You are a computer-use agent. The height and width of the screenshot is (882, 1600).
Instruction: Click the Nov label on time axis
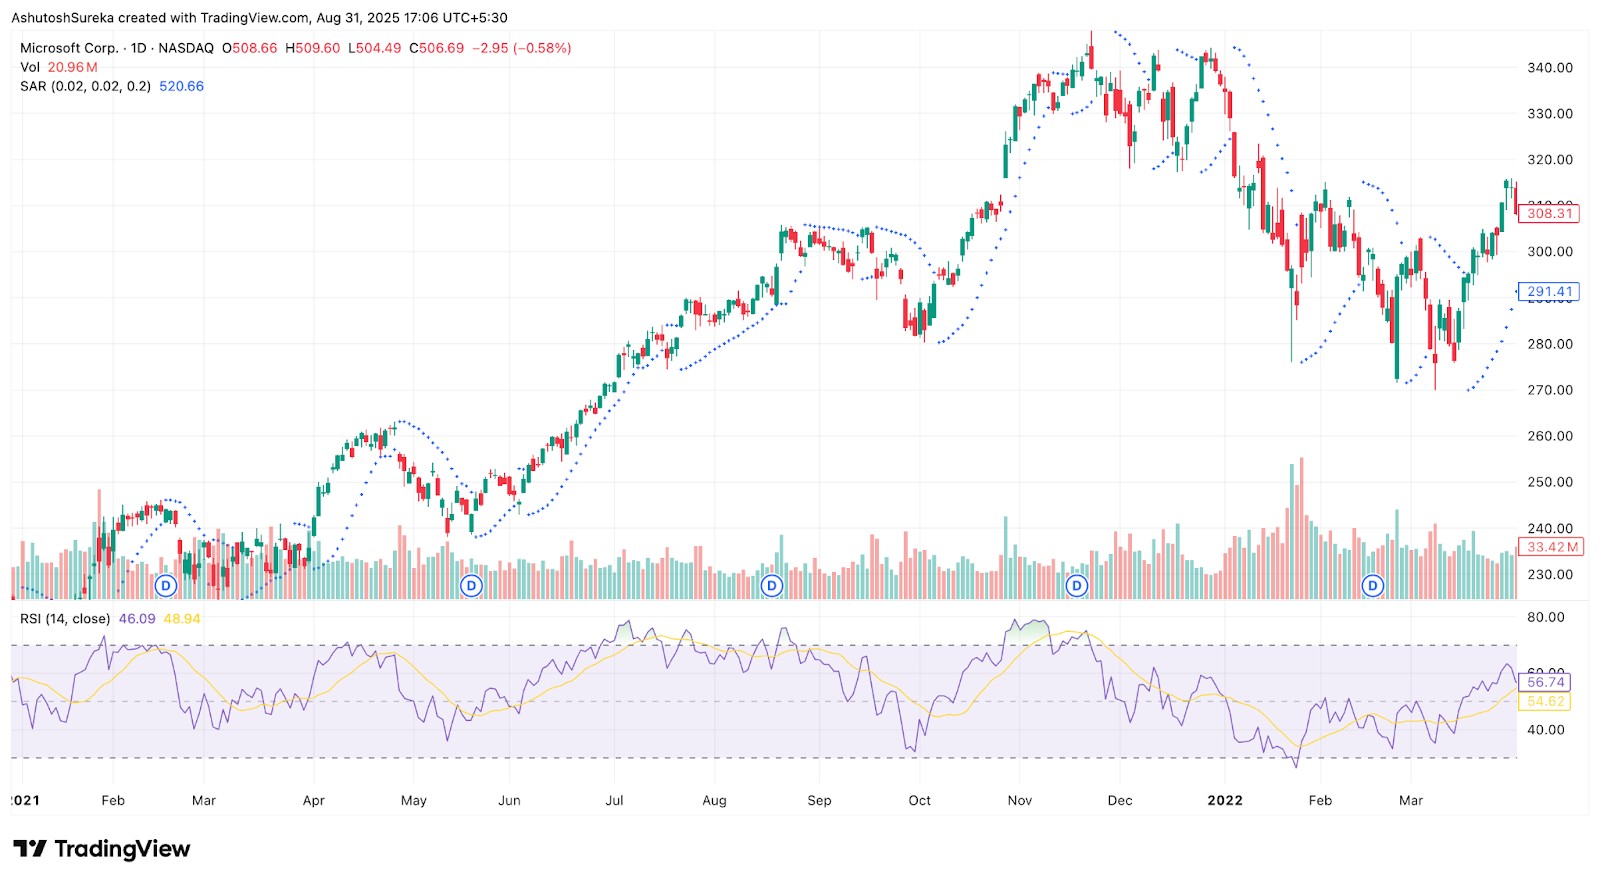pyautogui.click(x=1019, y=800)
